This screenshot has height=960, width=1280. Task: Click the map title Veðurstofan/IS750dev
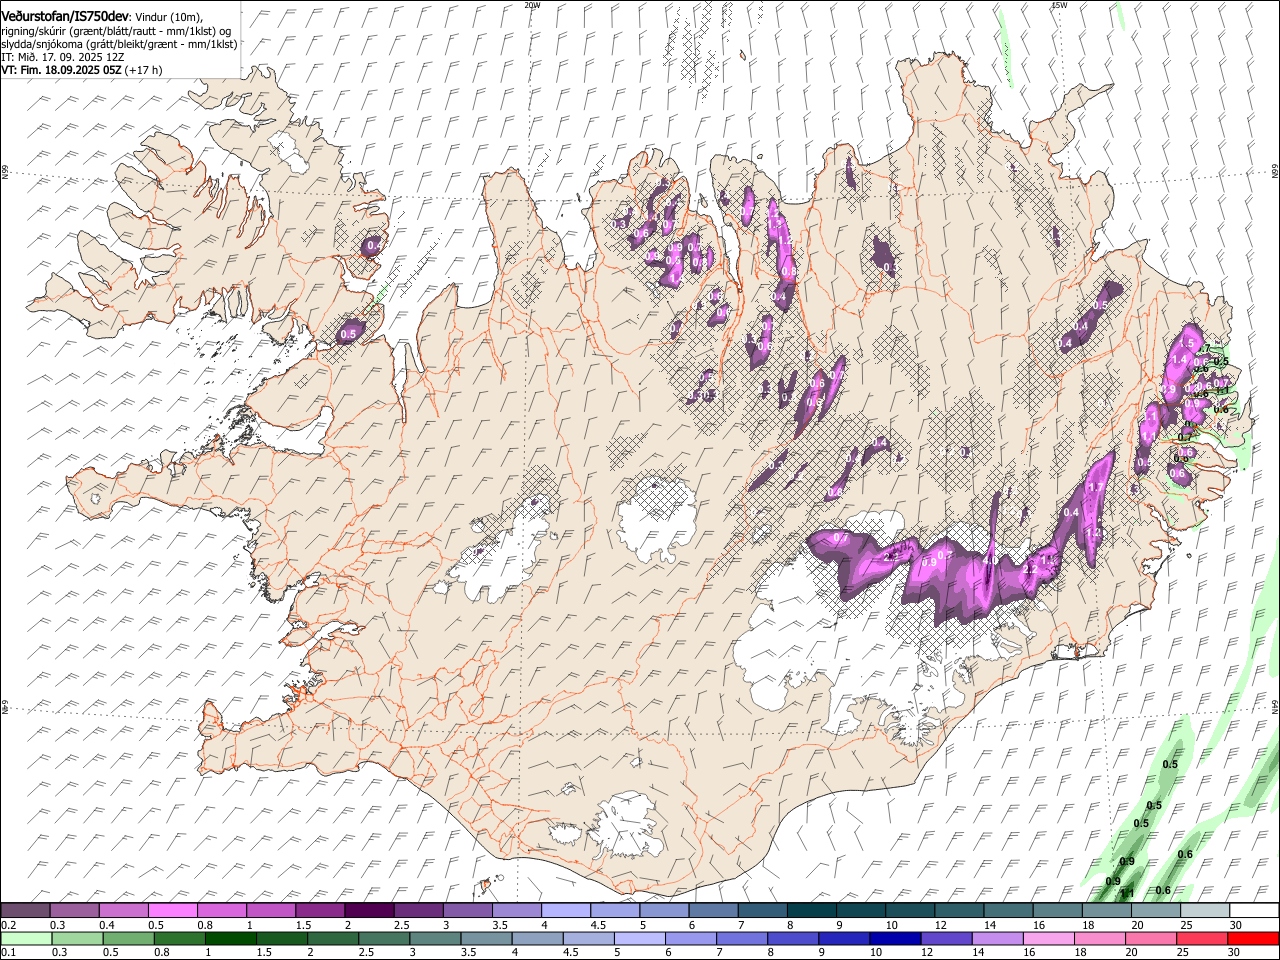65,17
